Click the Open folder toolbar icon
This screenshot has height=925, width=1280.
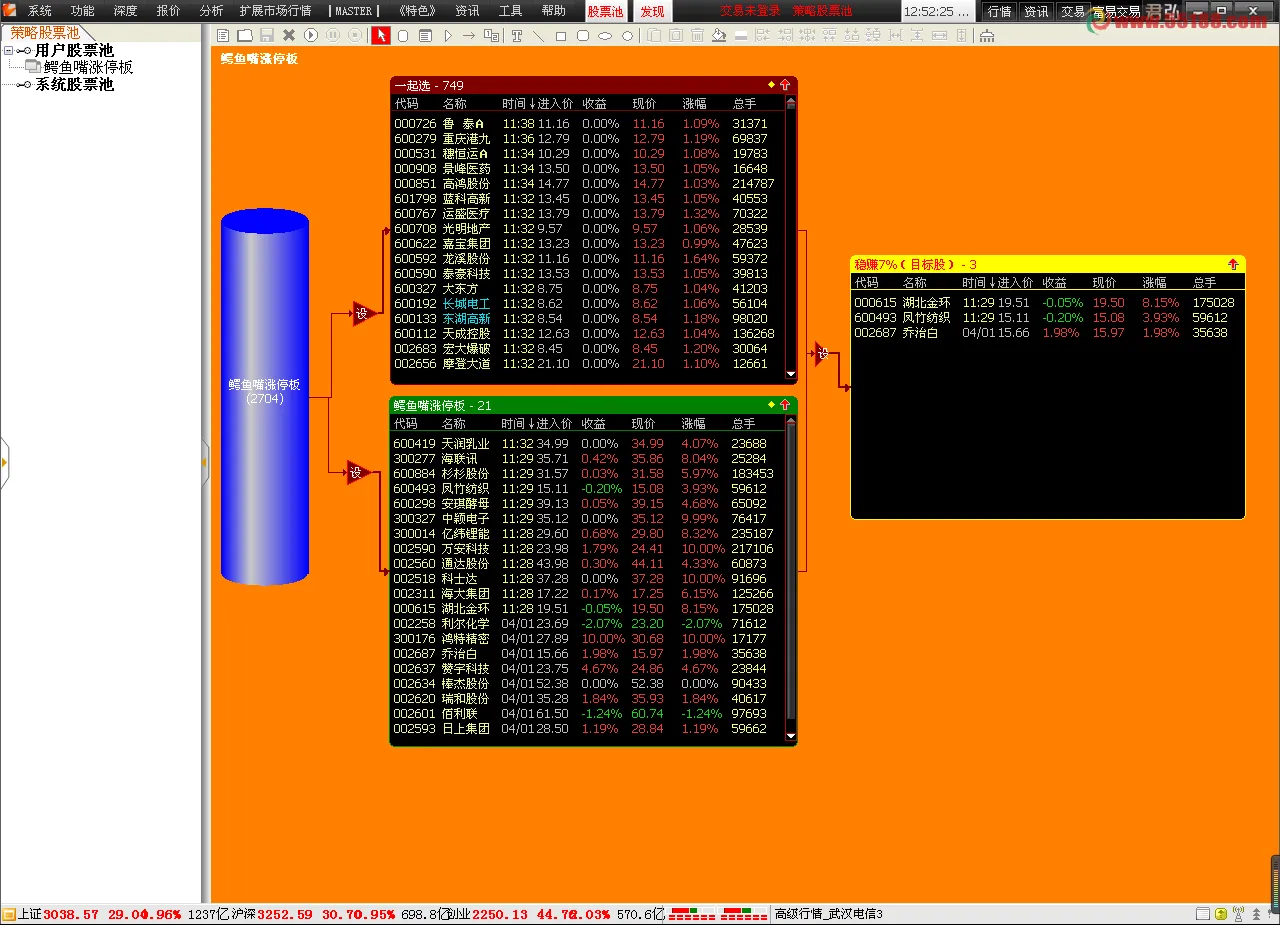tap(245, 35)
